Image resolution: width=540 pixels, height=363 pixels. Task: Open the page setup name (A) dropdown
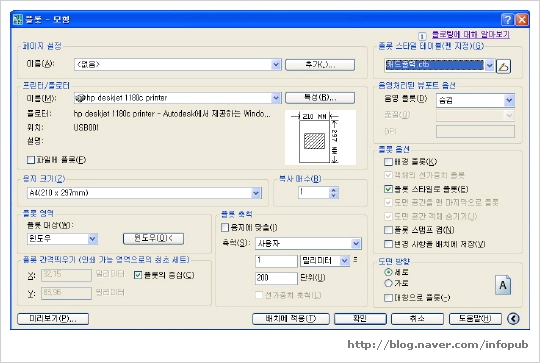[276, 64]
